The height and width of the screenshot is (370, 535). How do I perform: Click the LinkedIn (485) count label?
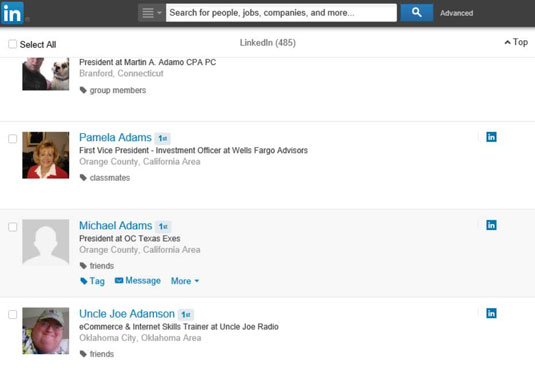[268, 43]
